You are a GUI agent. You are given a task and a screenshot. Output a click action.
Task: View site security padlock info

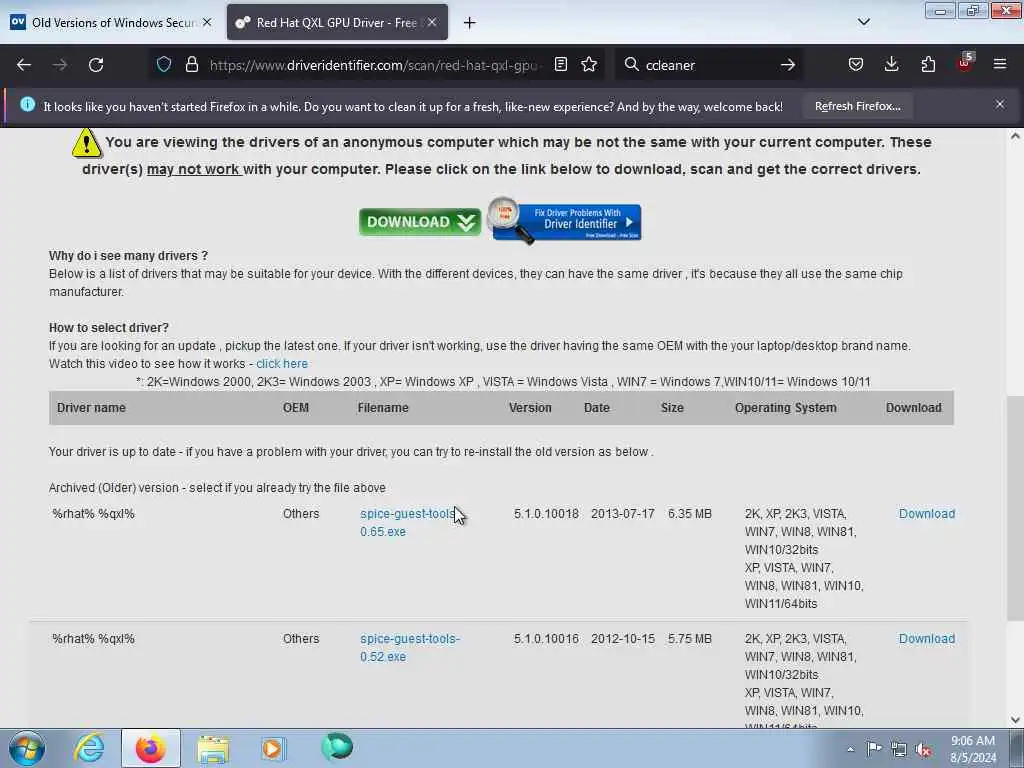click(x=191, y=65)
